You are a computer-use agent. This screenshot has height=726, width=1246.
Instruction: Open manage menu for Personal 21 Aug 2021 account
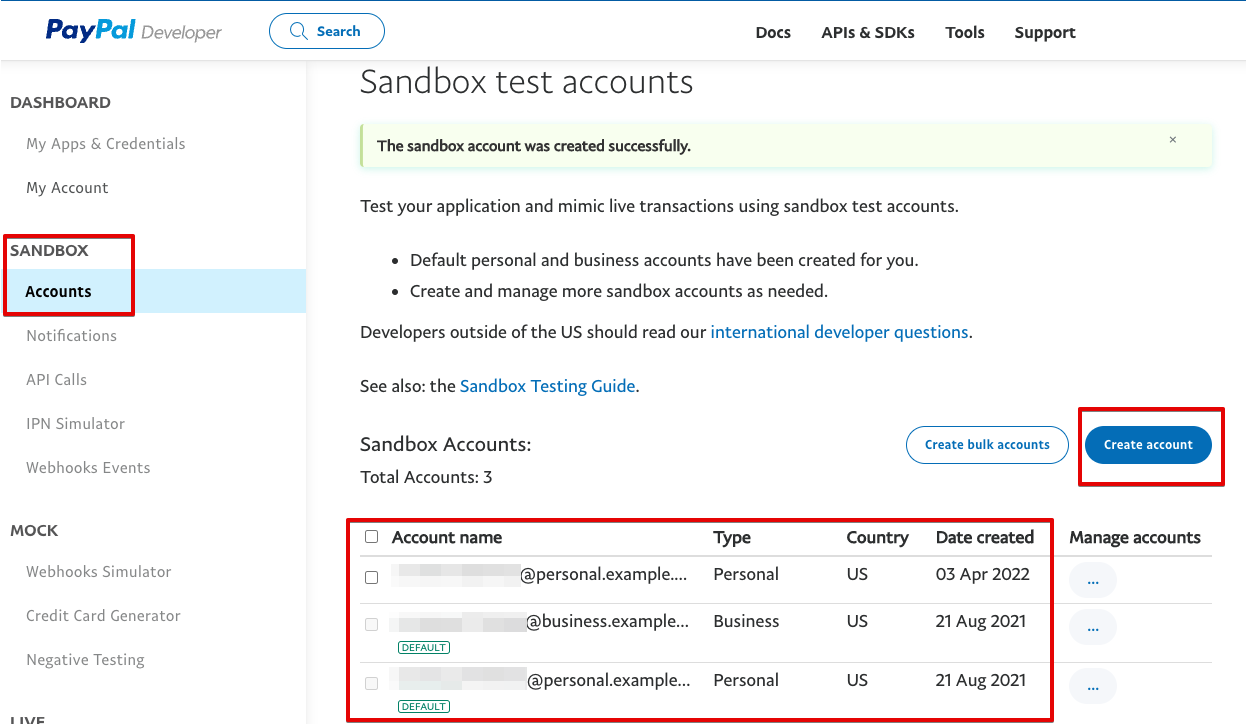click(x=1093, y=687)
